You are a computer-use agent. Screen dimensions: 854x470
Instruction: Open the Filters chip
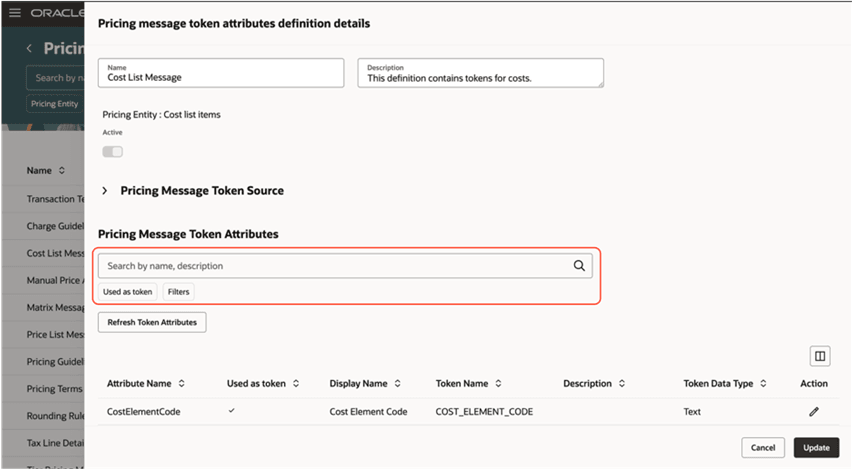[x=179, y=292]
